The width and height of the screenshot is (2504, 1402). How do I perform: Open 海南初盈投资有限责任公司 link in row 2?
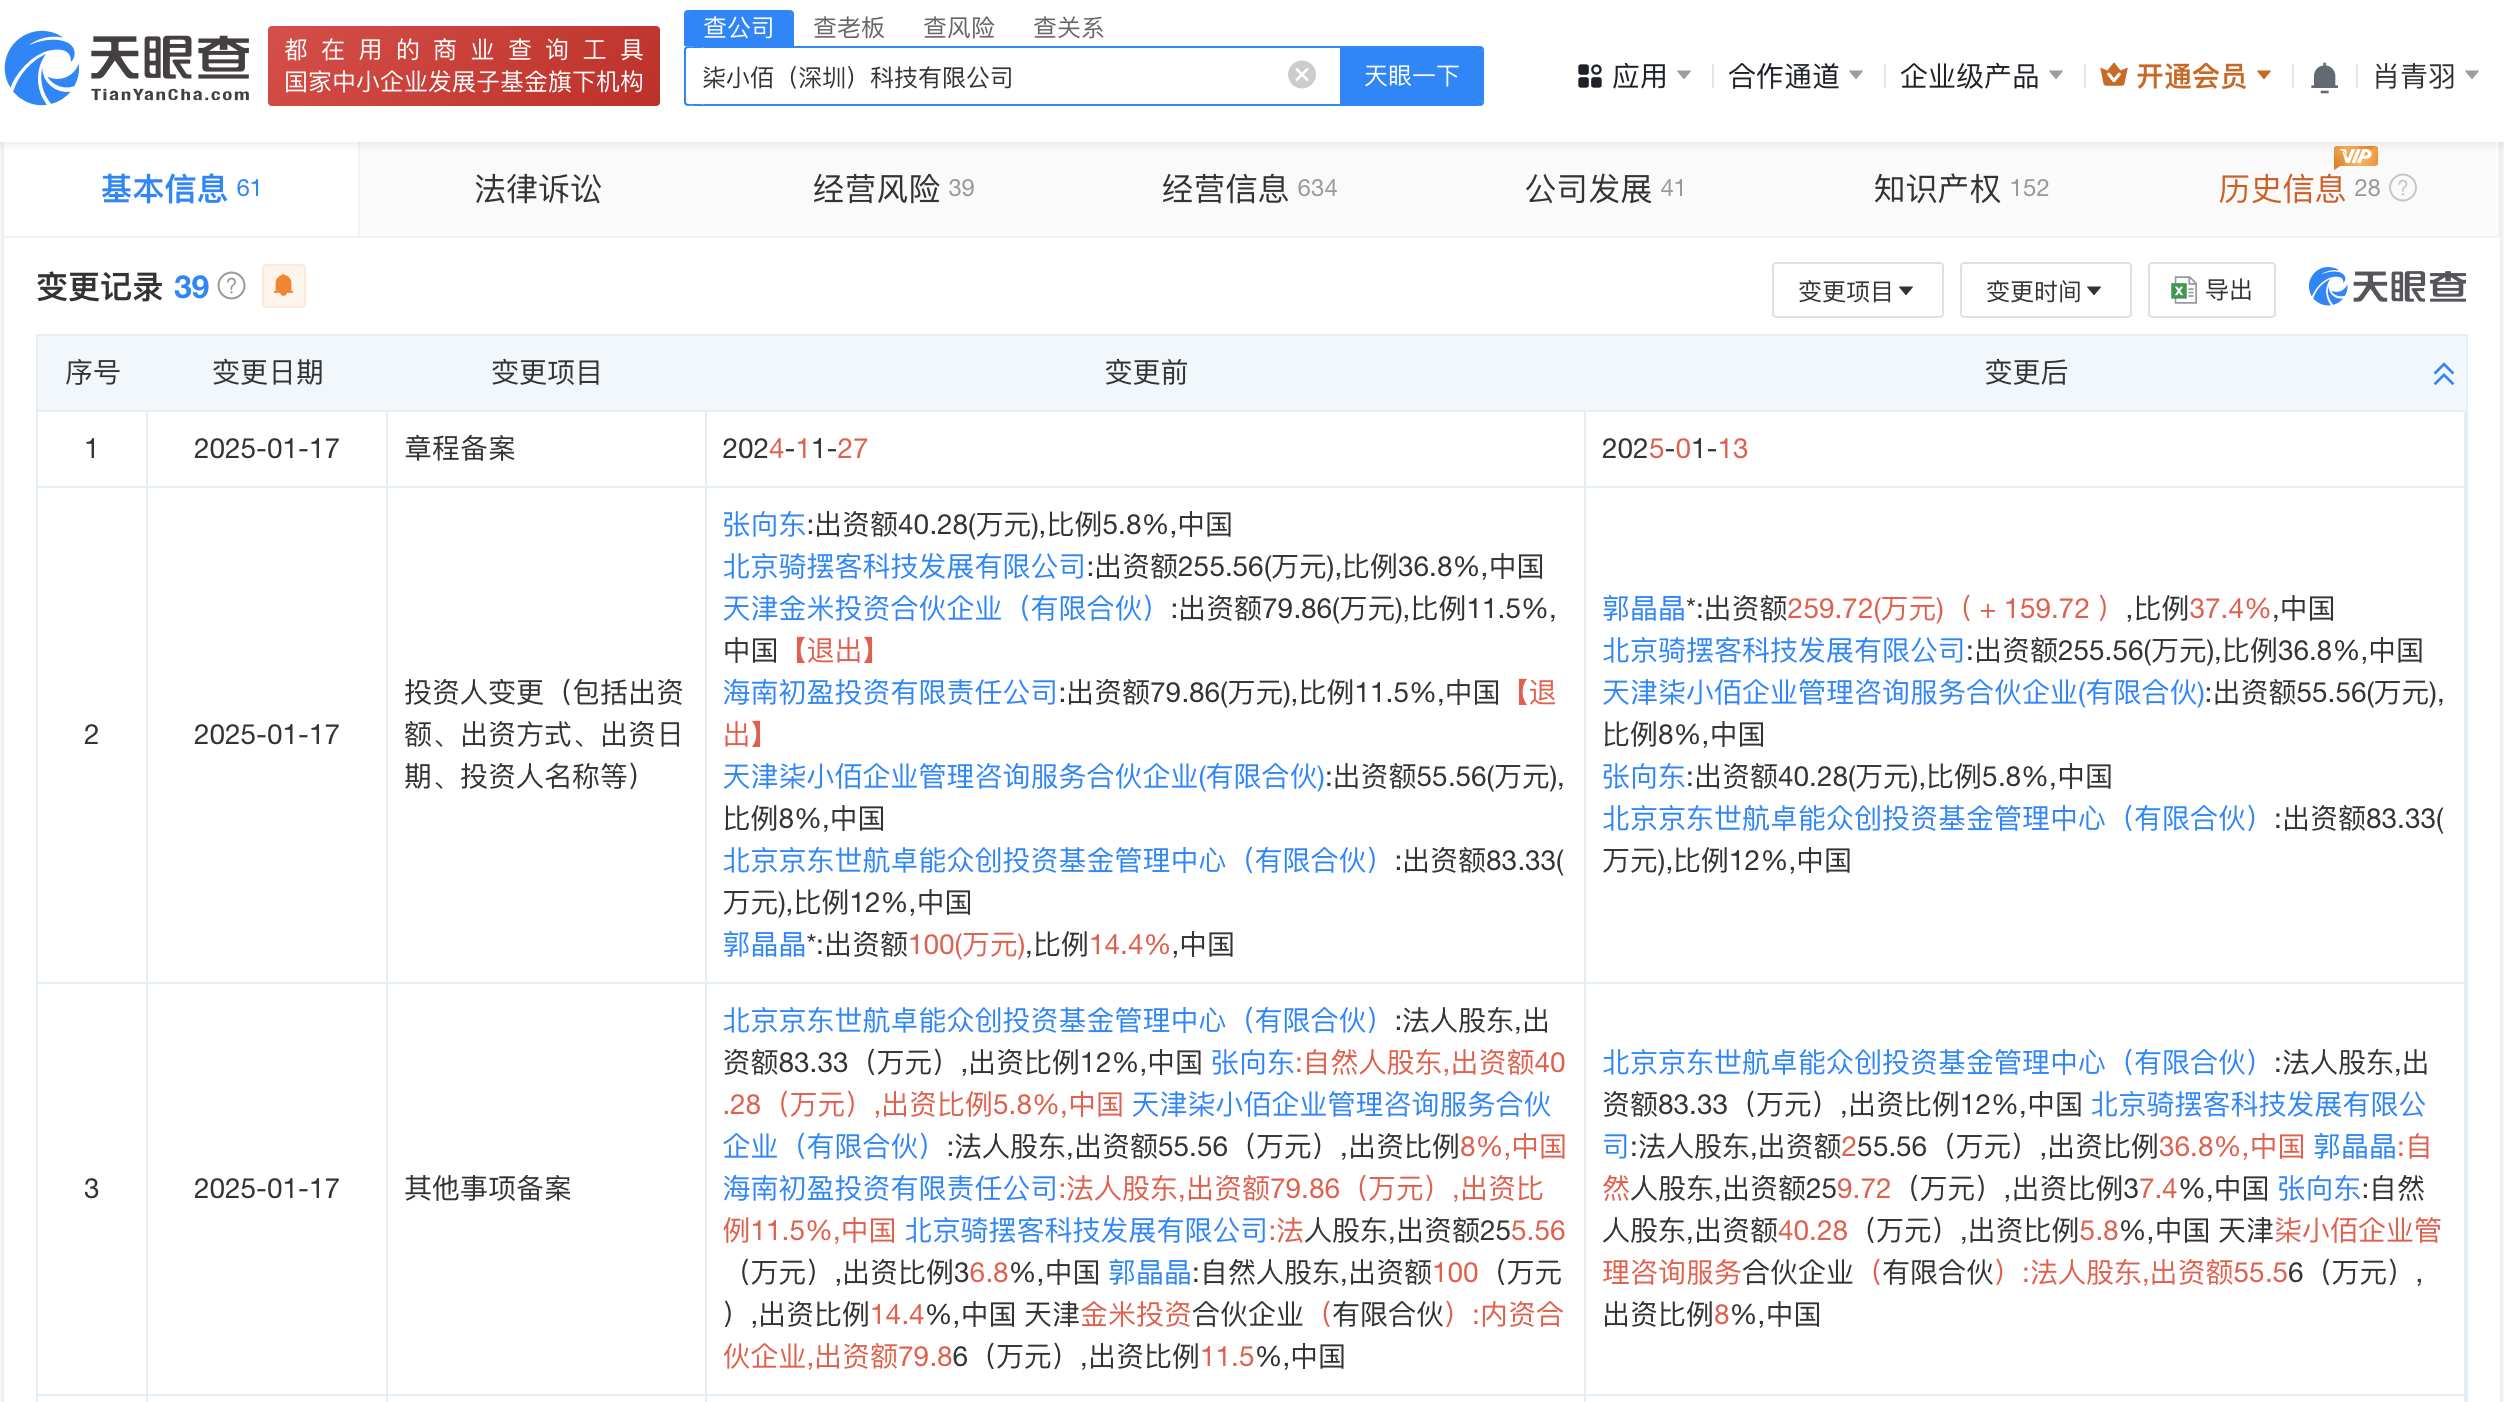point(889,692)
